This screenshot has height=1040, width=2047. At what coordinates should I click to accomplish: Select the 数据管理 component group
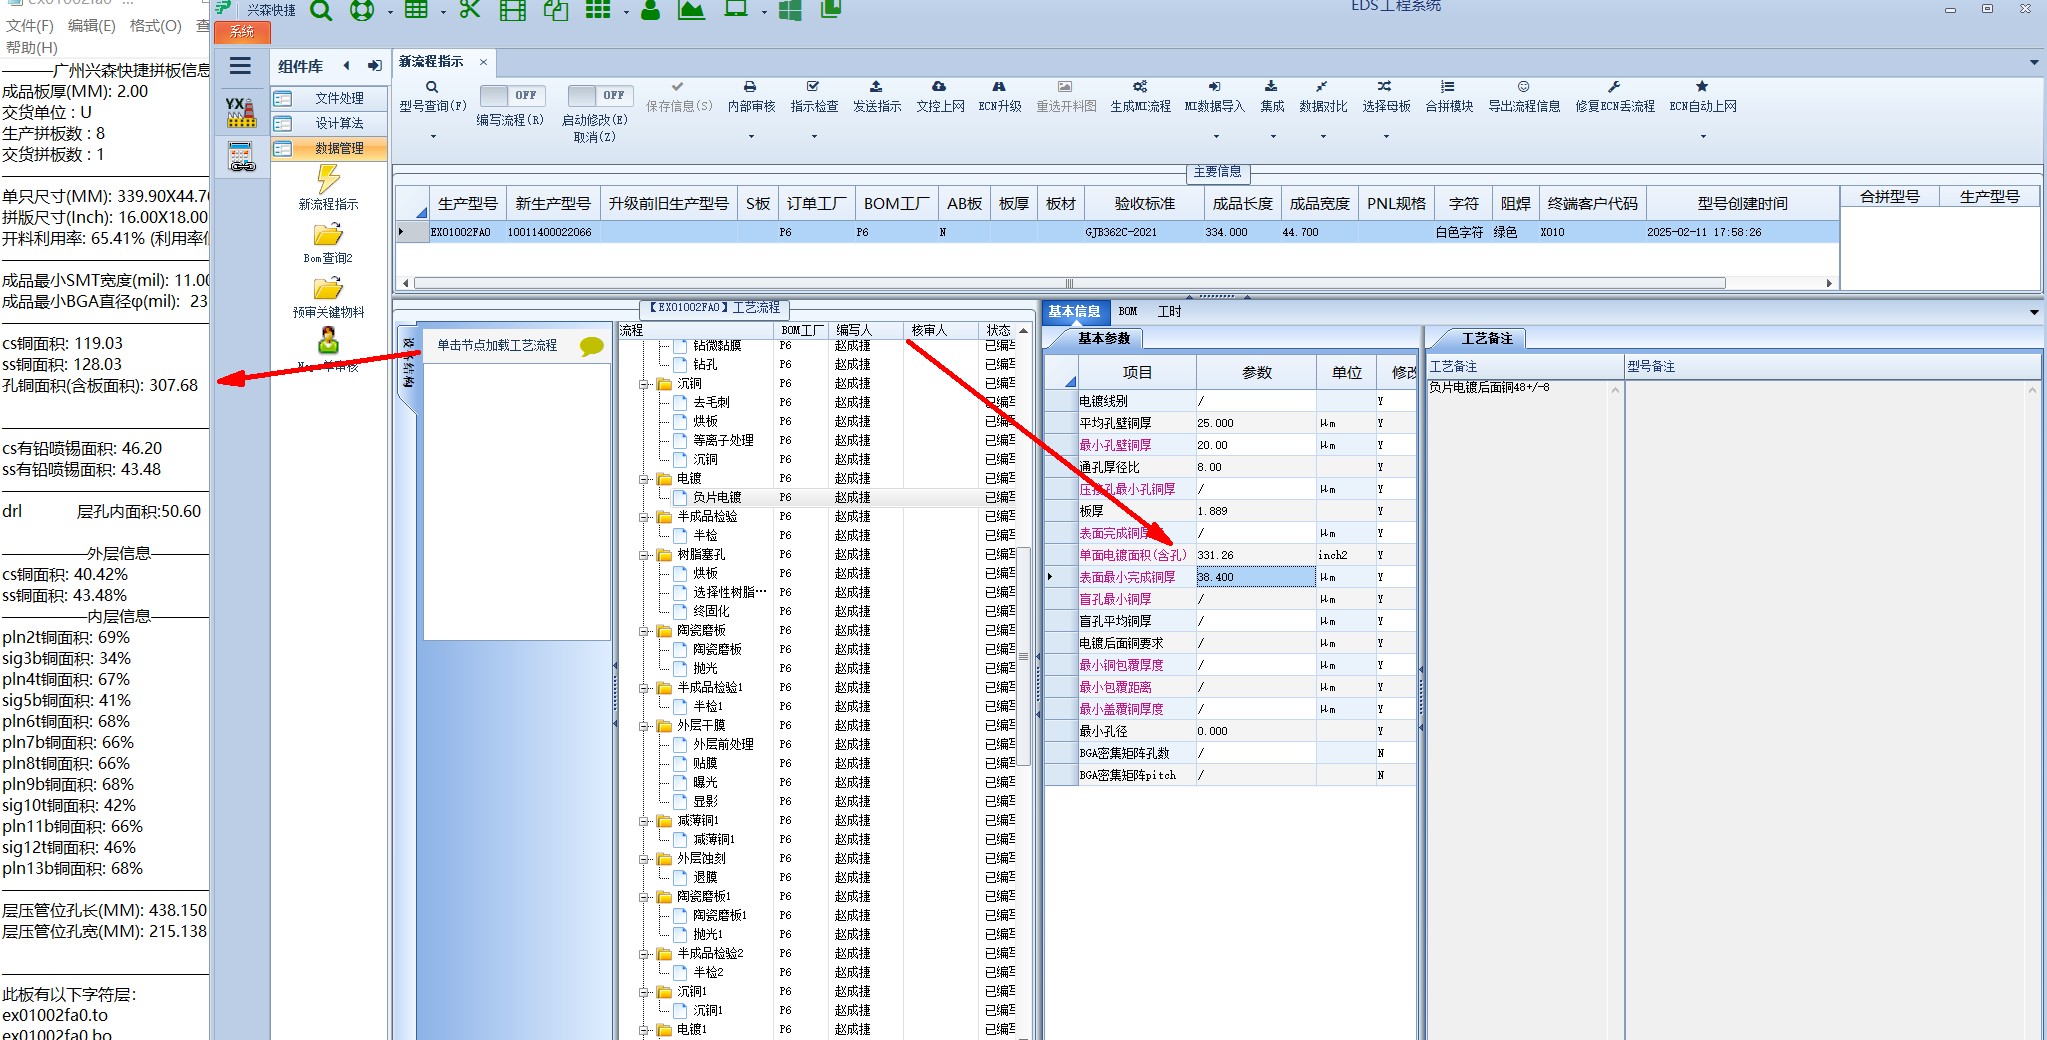[329, 148]
